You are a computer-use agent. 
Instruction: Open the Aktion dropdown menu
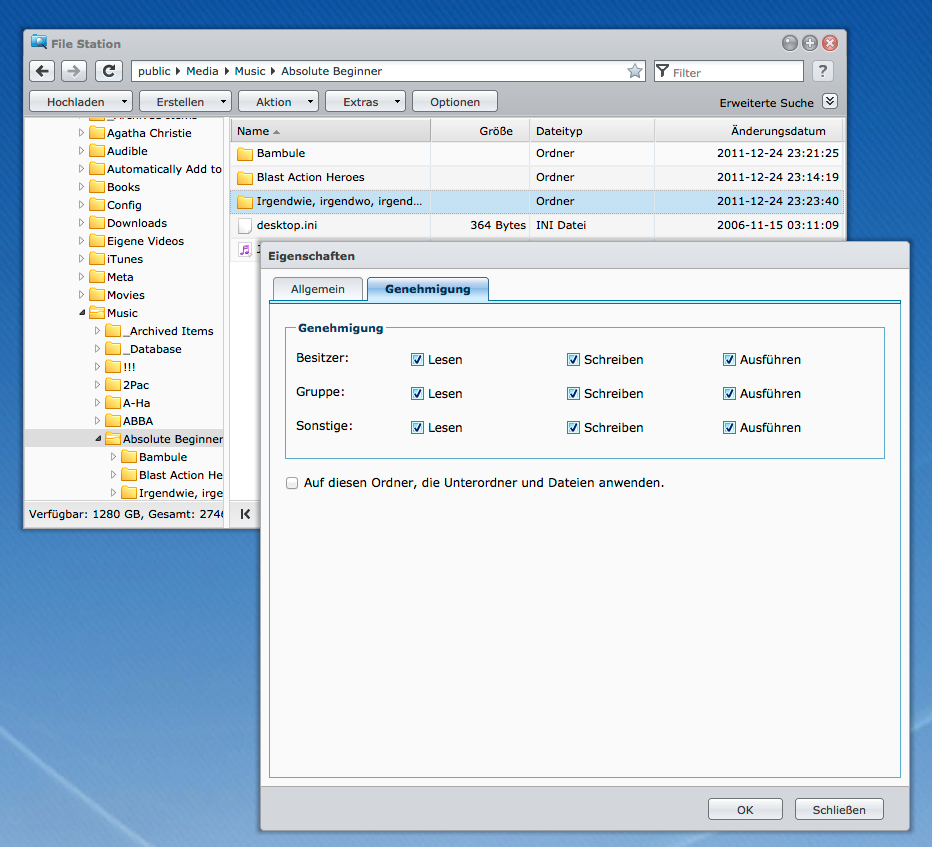pyautogui.click(x=278, y=102)
